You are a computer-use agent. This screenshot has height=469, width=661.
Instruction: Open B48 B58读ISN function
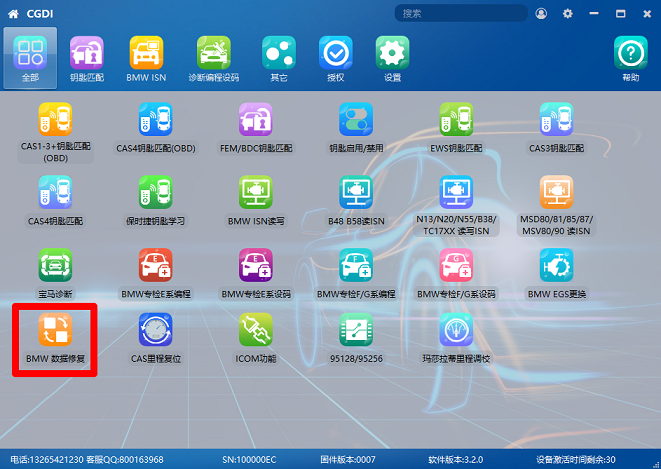pyautogui.click(x=356, y=201)
